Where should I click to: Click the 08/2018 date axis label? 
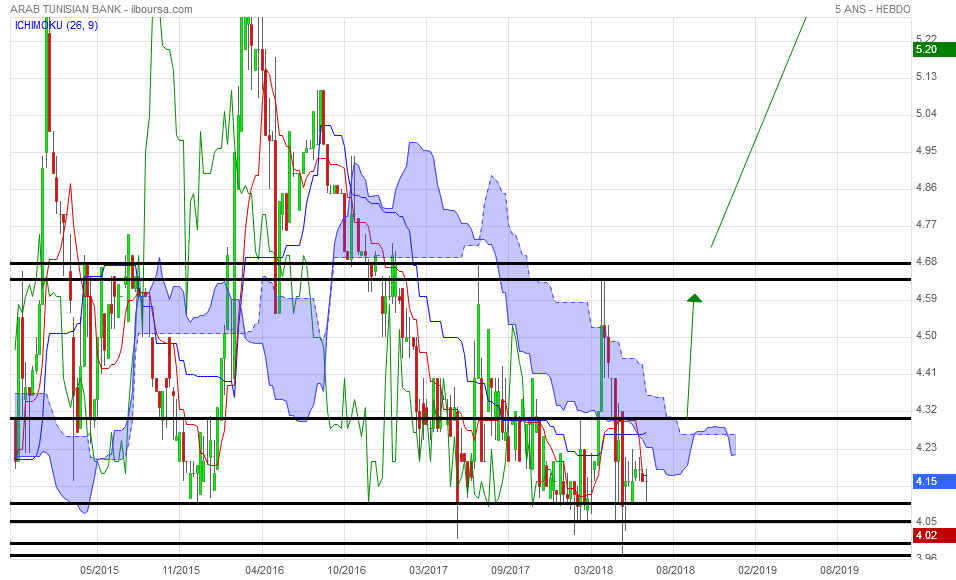coord(675,570)
